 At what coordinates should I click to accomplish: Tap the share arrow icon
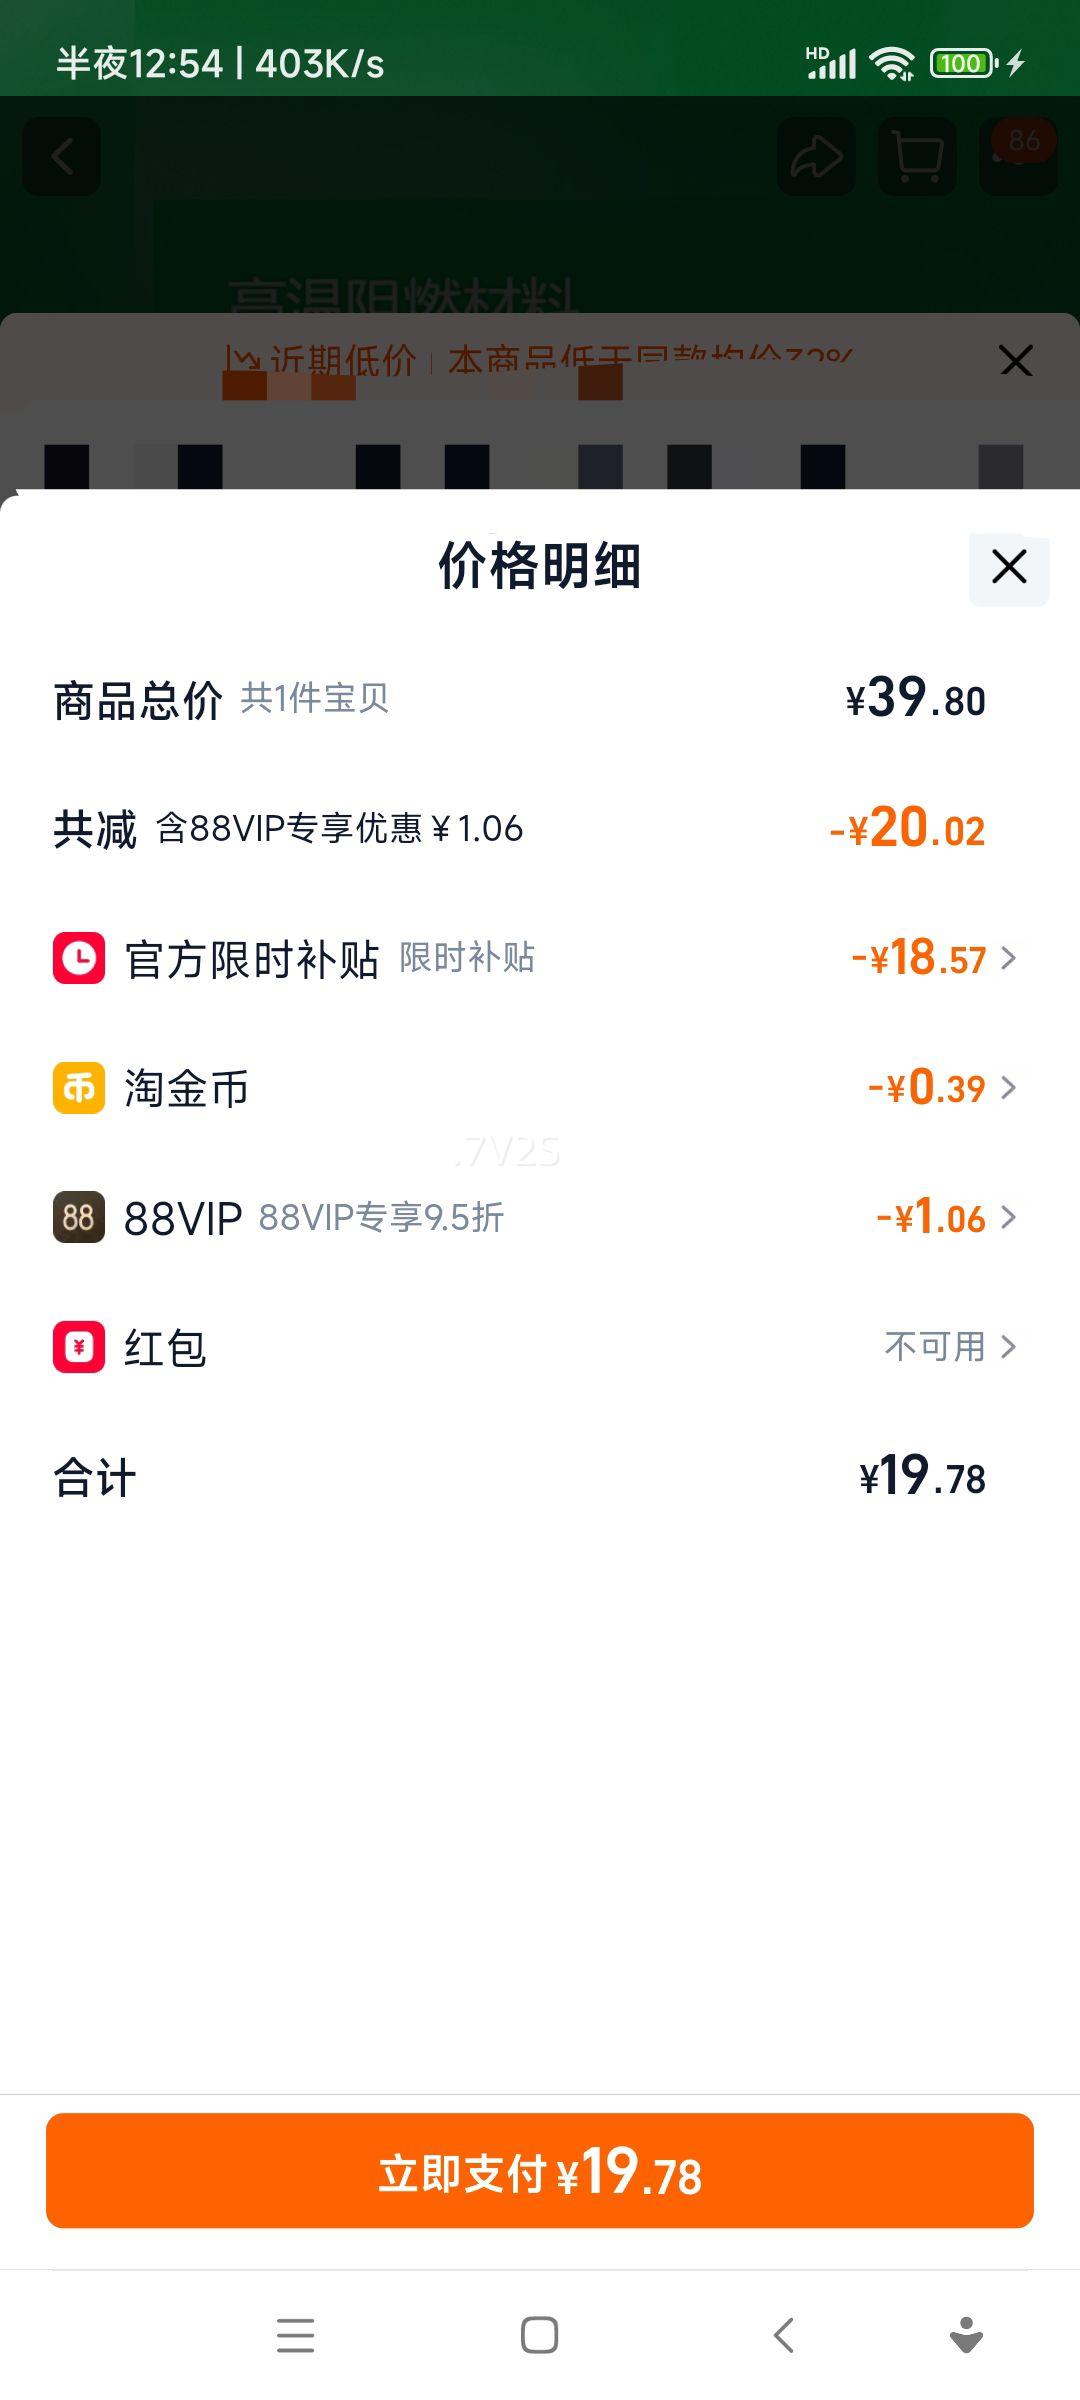pos(816,157)
